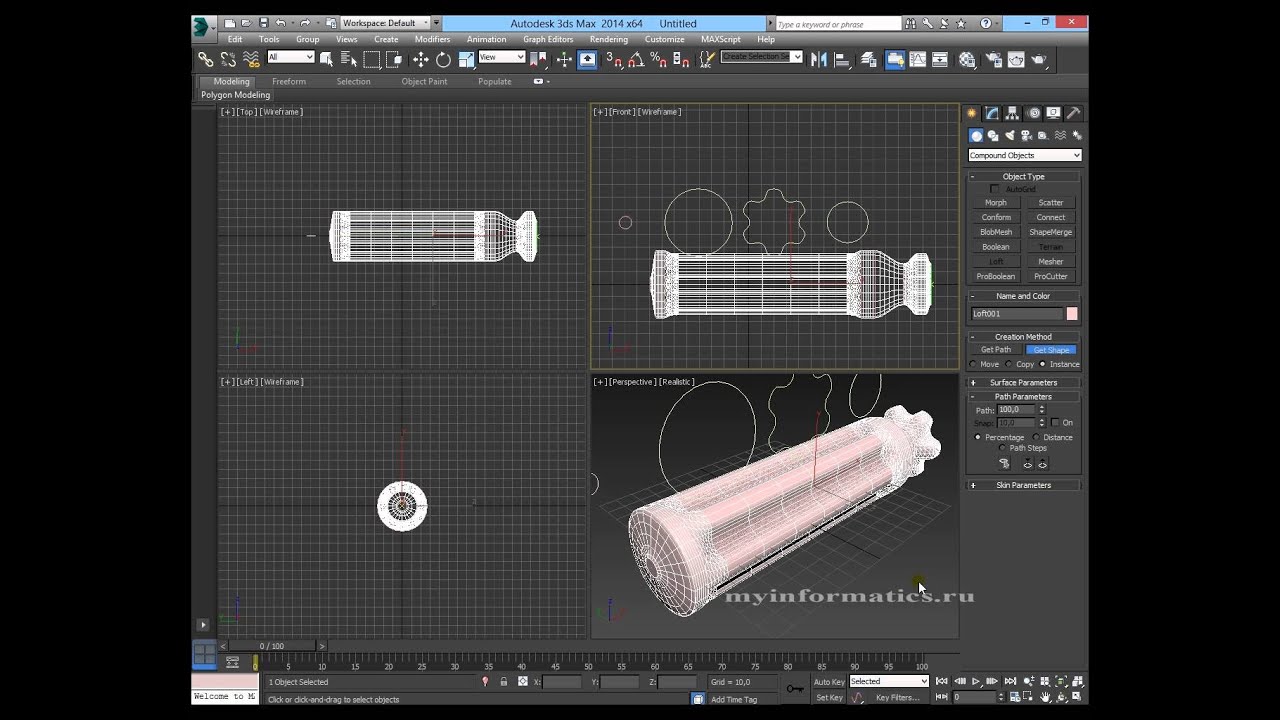Activate the Select and Rotate tool
This screenshot has height=720, width=1280.
pyautogui.click(x=443, y=59)
